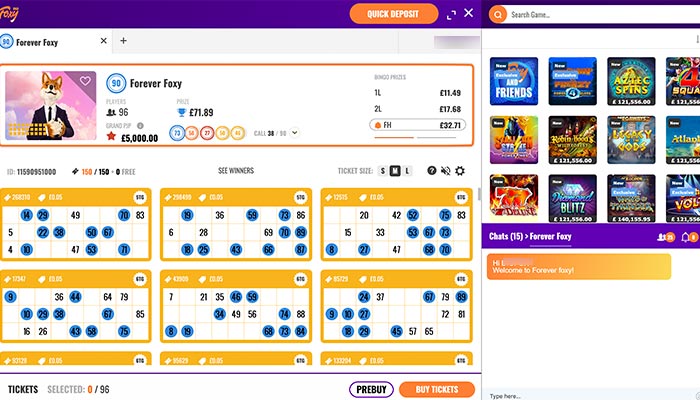Open the See Winners link
Viewport: 700px width, 400px height.
click(x=236, y=171)
